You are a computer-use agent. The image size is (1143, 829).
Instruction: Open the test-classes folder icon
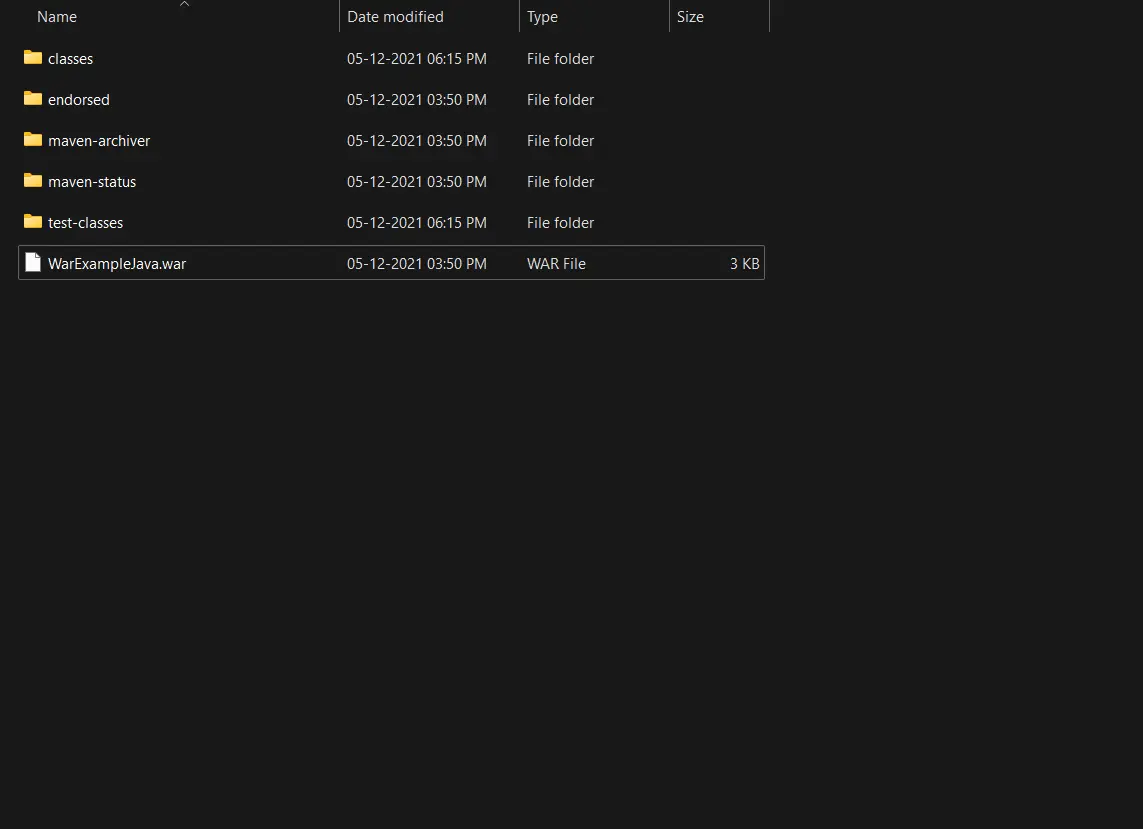click(32, 222)
